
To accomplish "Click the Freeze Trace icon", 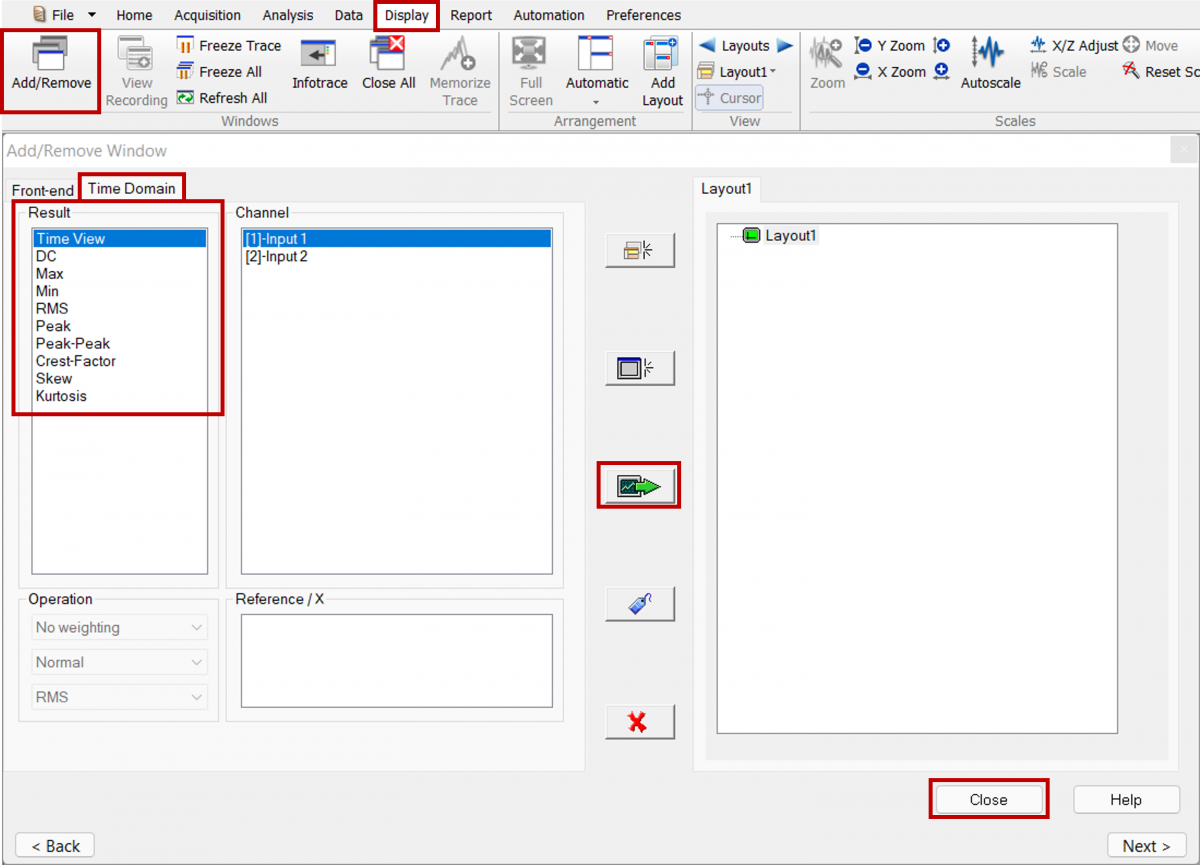I will tap(184, 45).
